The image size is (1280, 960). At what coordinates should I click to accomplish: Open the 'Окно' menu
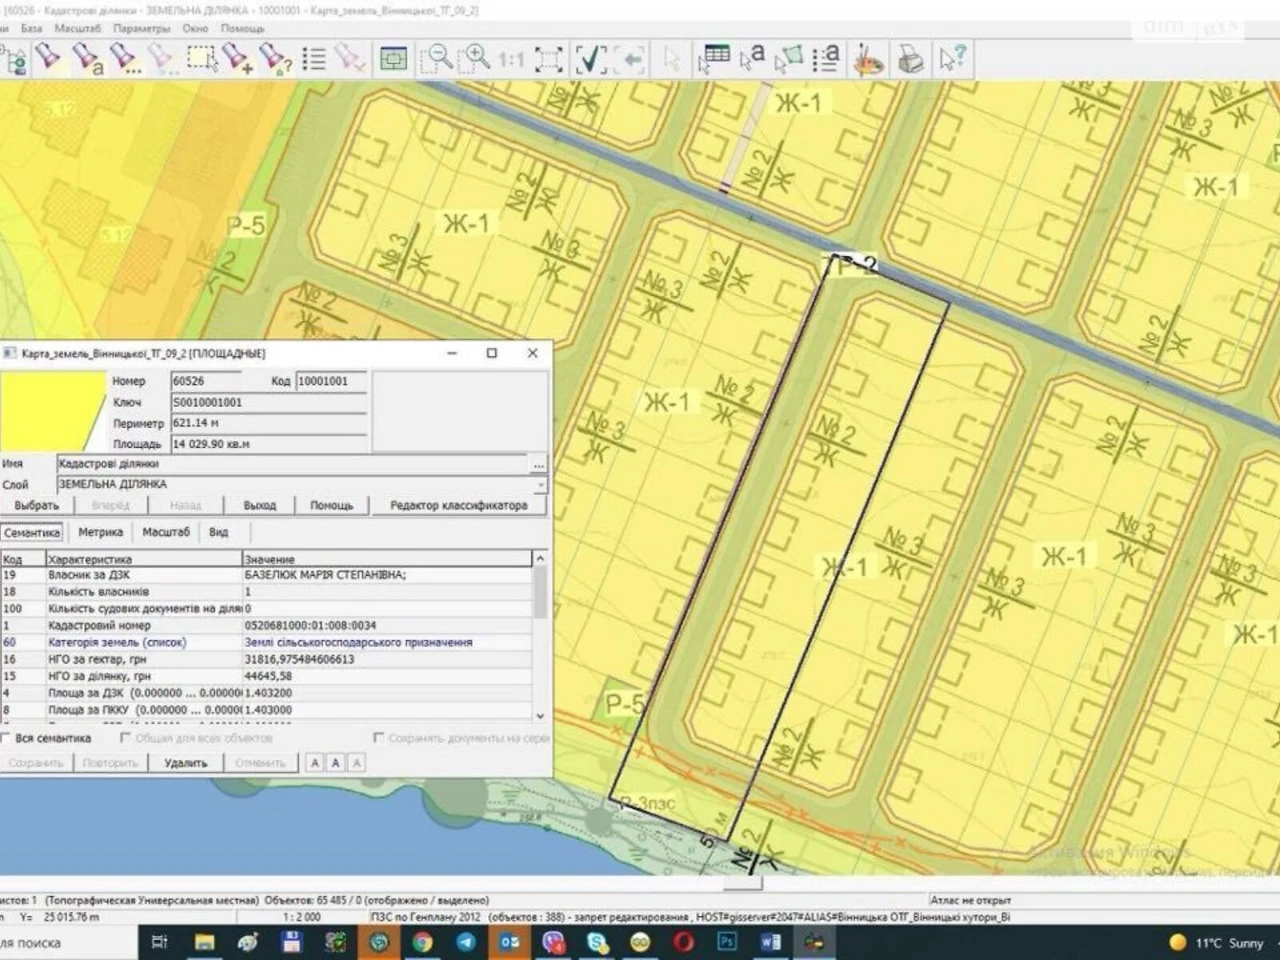click(195, 29)
